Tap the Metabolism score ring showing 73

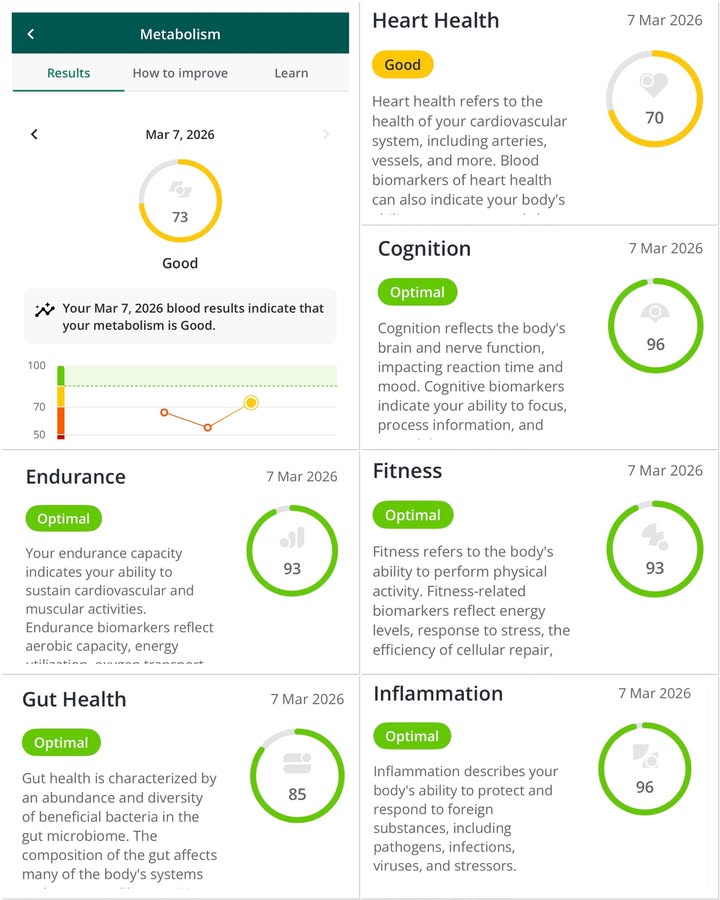(180, 200)
